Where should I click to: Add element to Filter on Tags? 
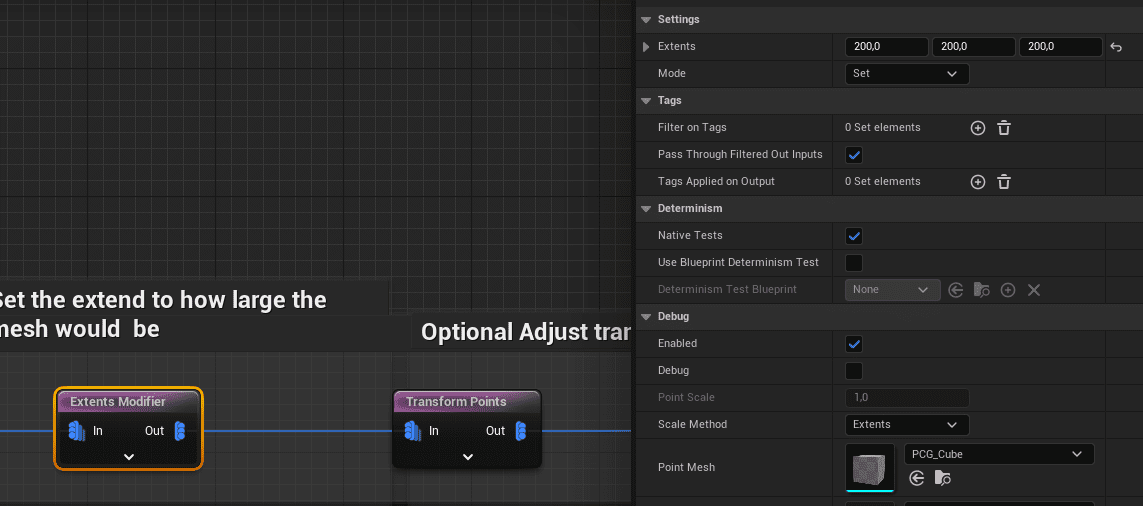978,128
